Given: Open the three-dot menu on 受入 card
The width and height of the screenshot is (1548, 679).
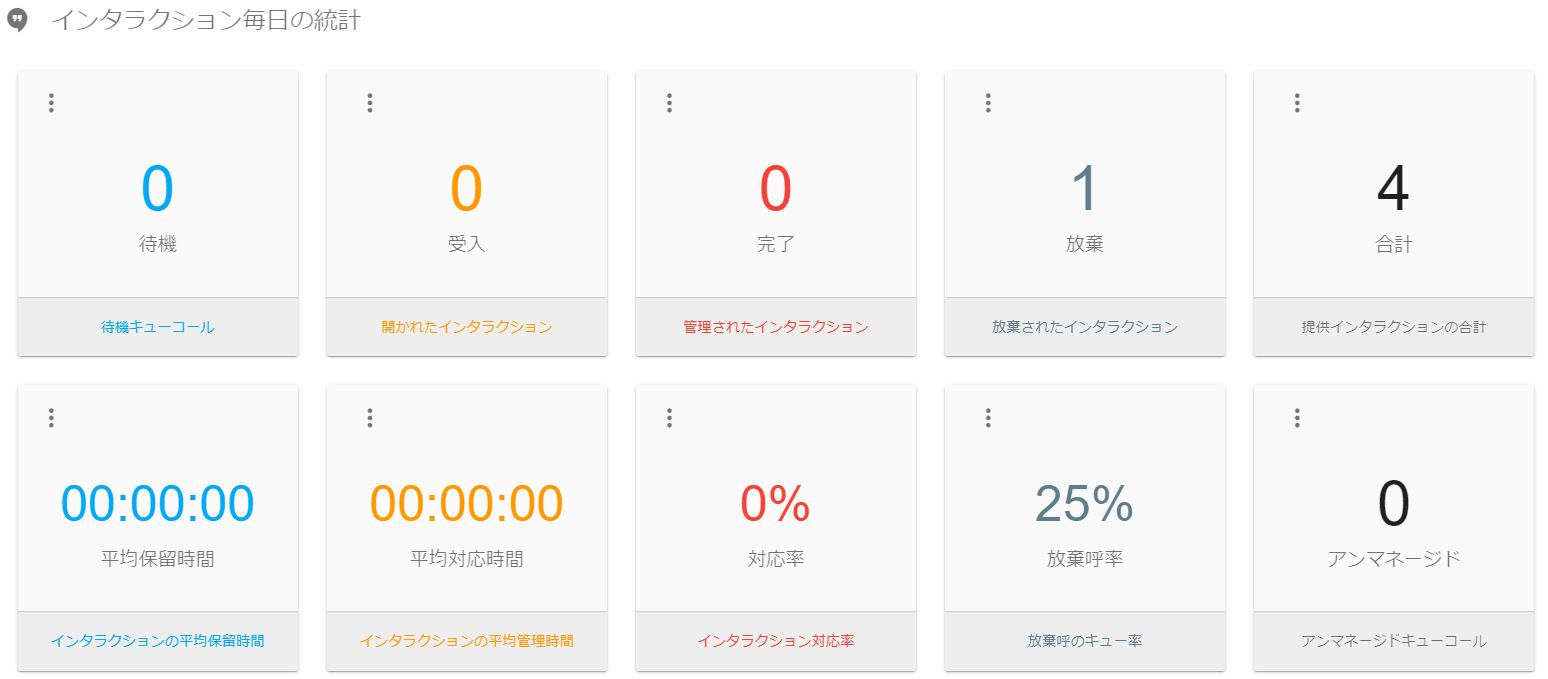Looking at the screenshot, I should [369, 103].
